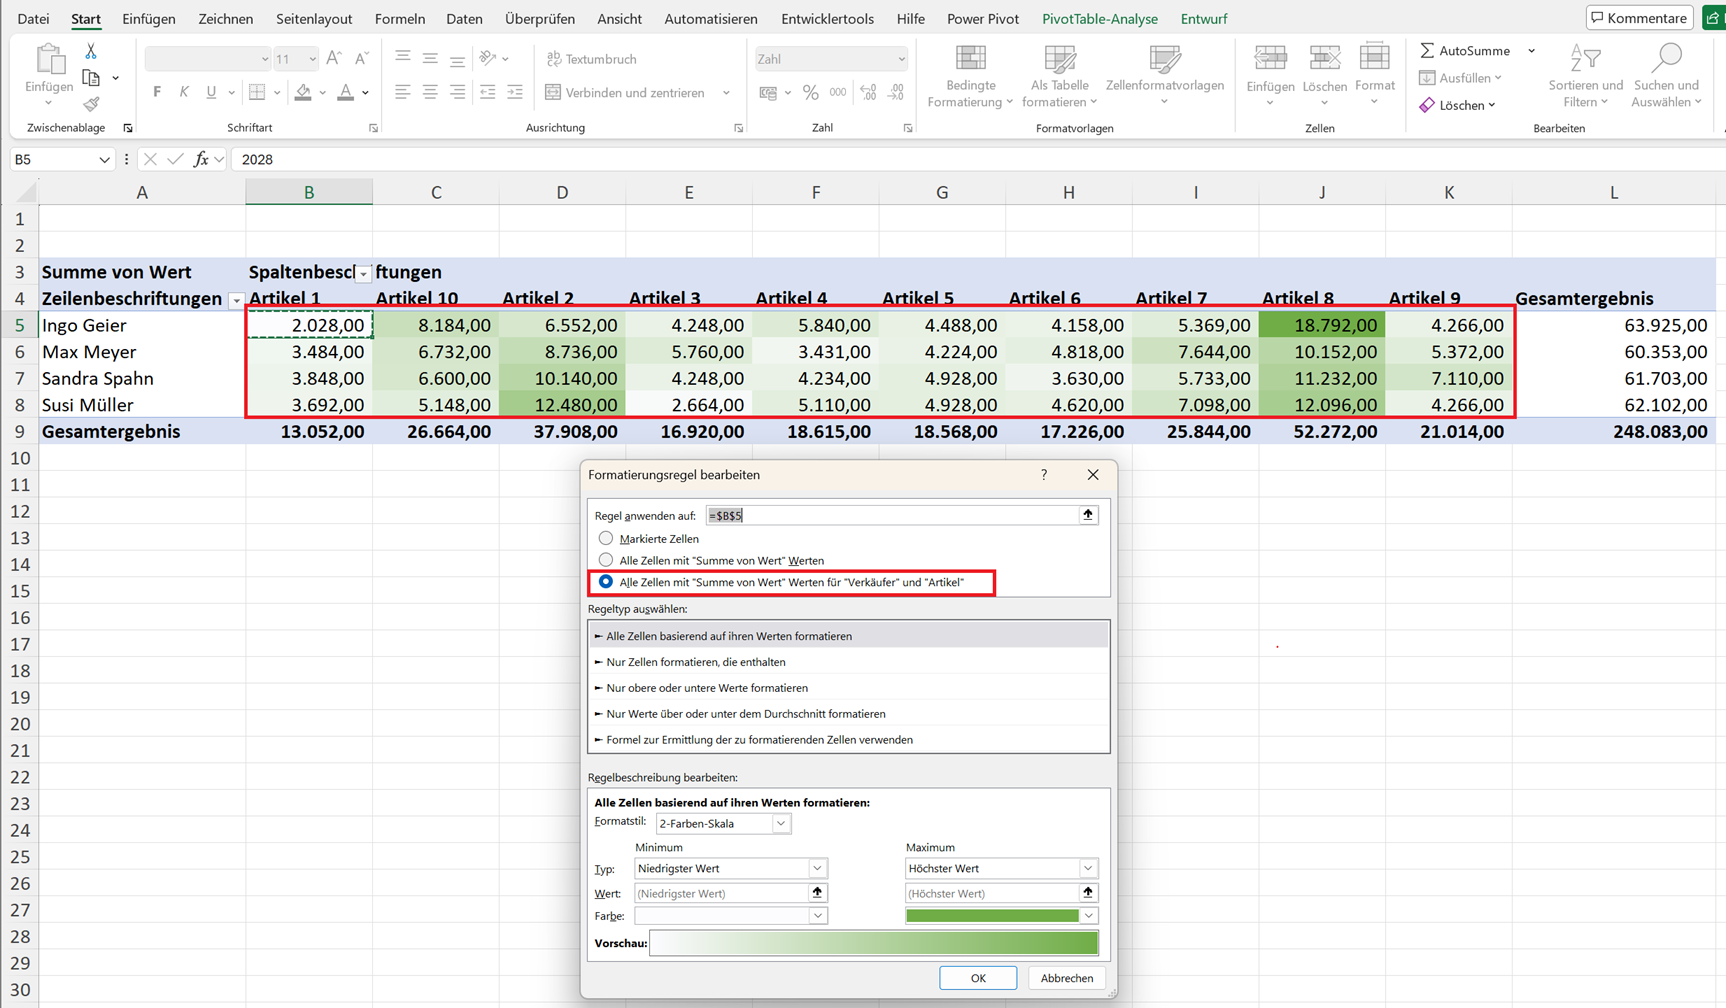1726x1008 pixels.
Task: Open the PivotTable-Analyse ribbon tab
Action: point(1099,19)
